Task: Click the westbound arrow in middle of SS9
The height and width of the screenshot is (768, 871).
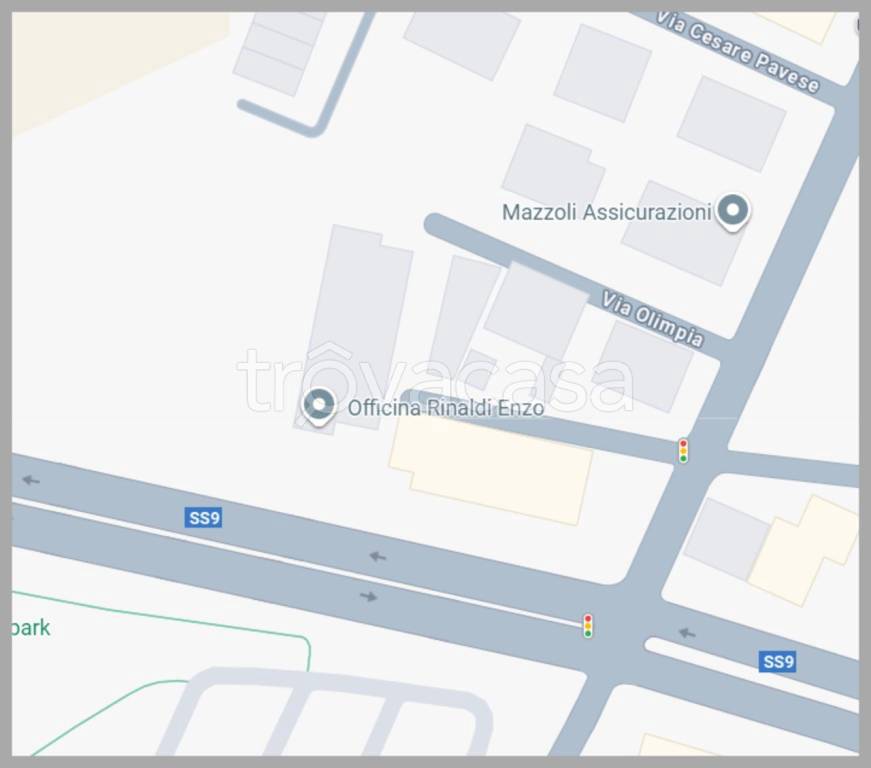Action: tap(378, 556)
